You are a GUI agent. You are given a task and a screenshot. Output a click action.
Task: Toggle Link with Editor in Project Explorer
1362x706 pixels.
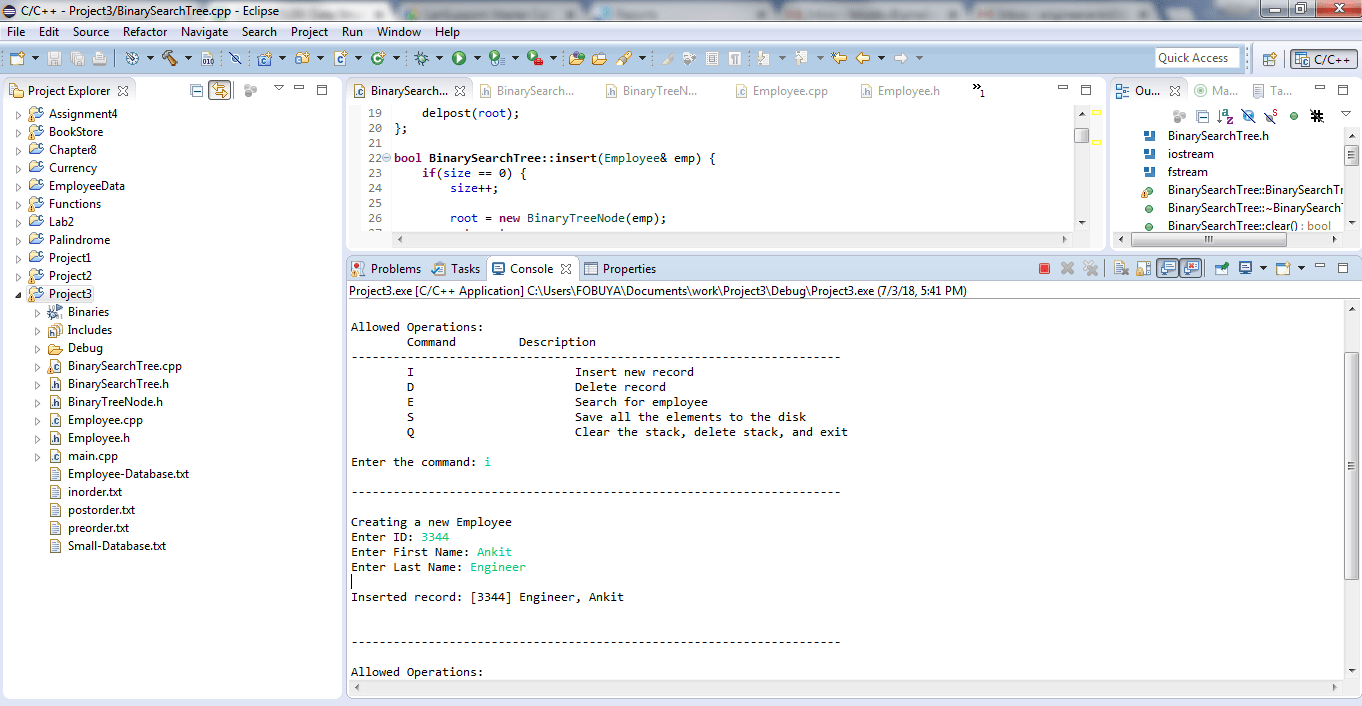(220, 90)
